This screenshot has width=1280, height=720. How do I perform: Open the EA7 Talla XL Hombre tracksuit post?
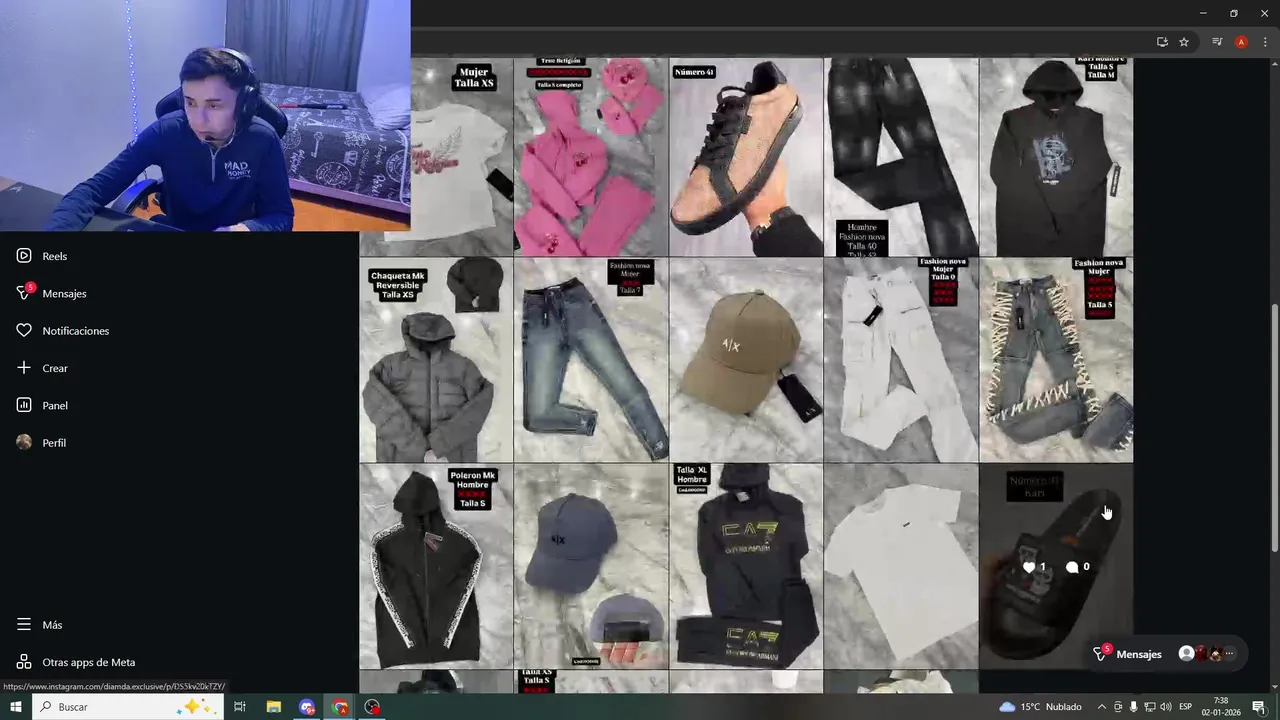coord(746,566)
